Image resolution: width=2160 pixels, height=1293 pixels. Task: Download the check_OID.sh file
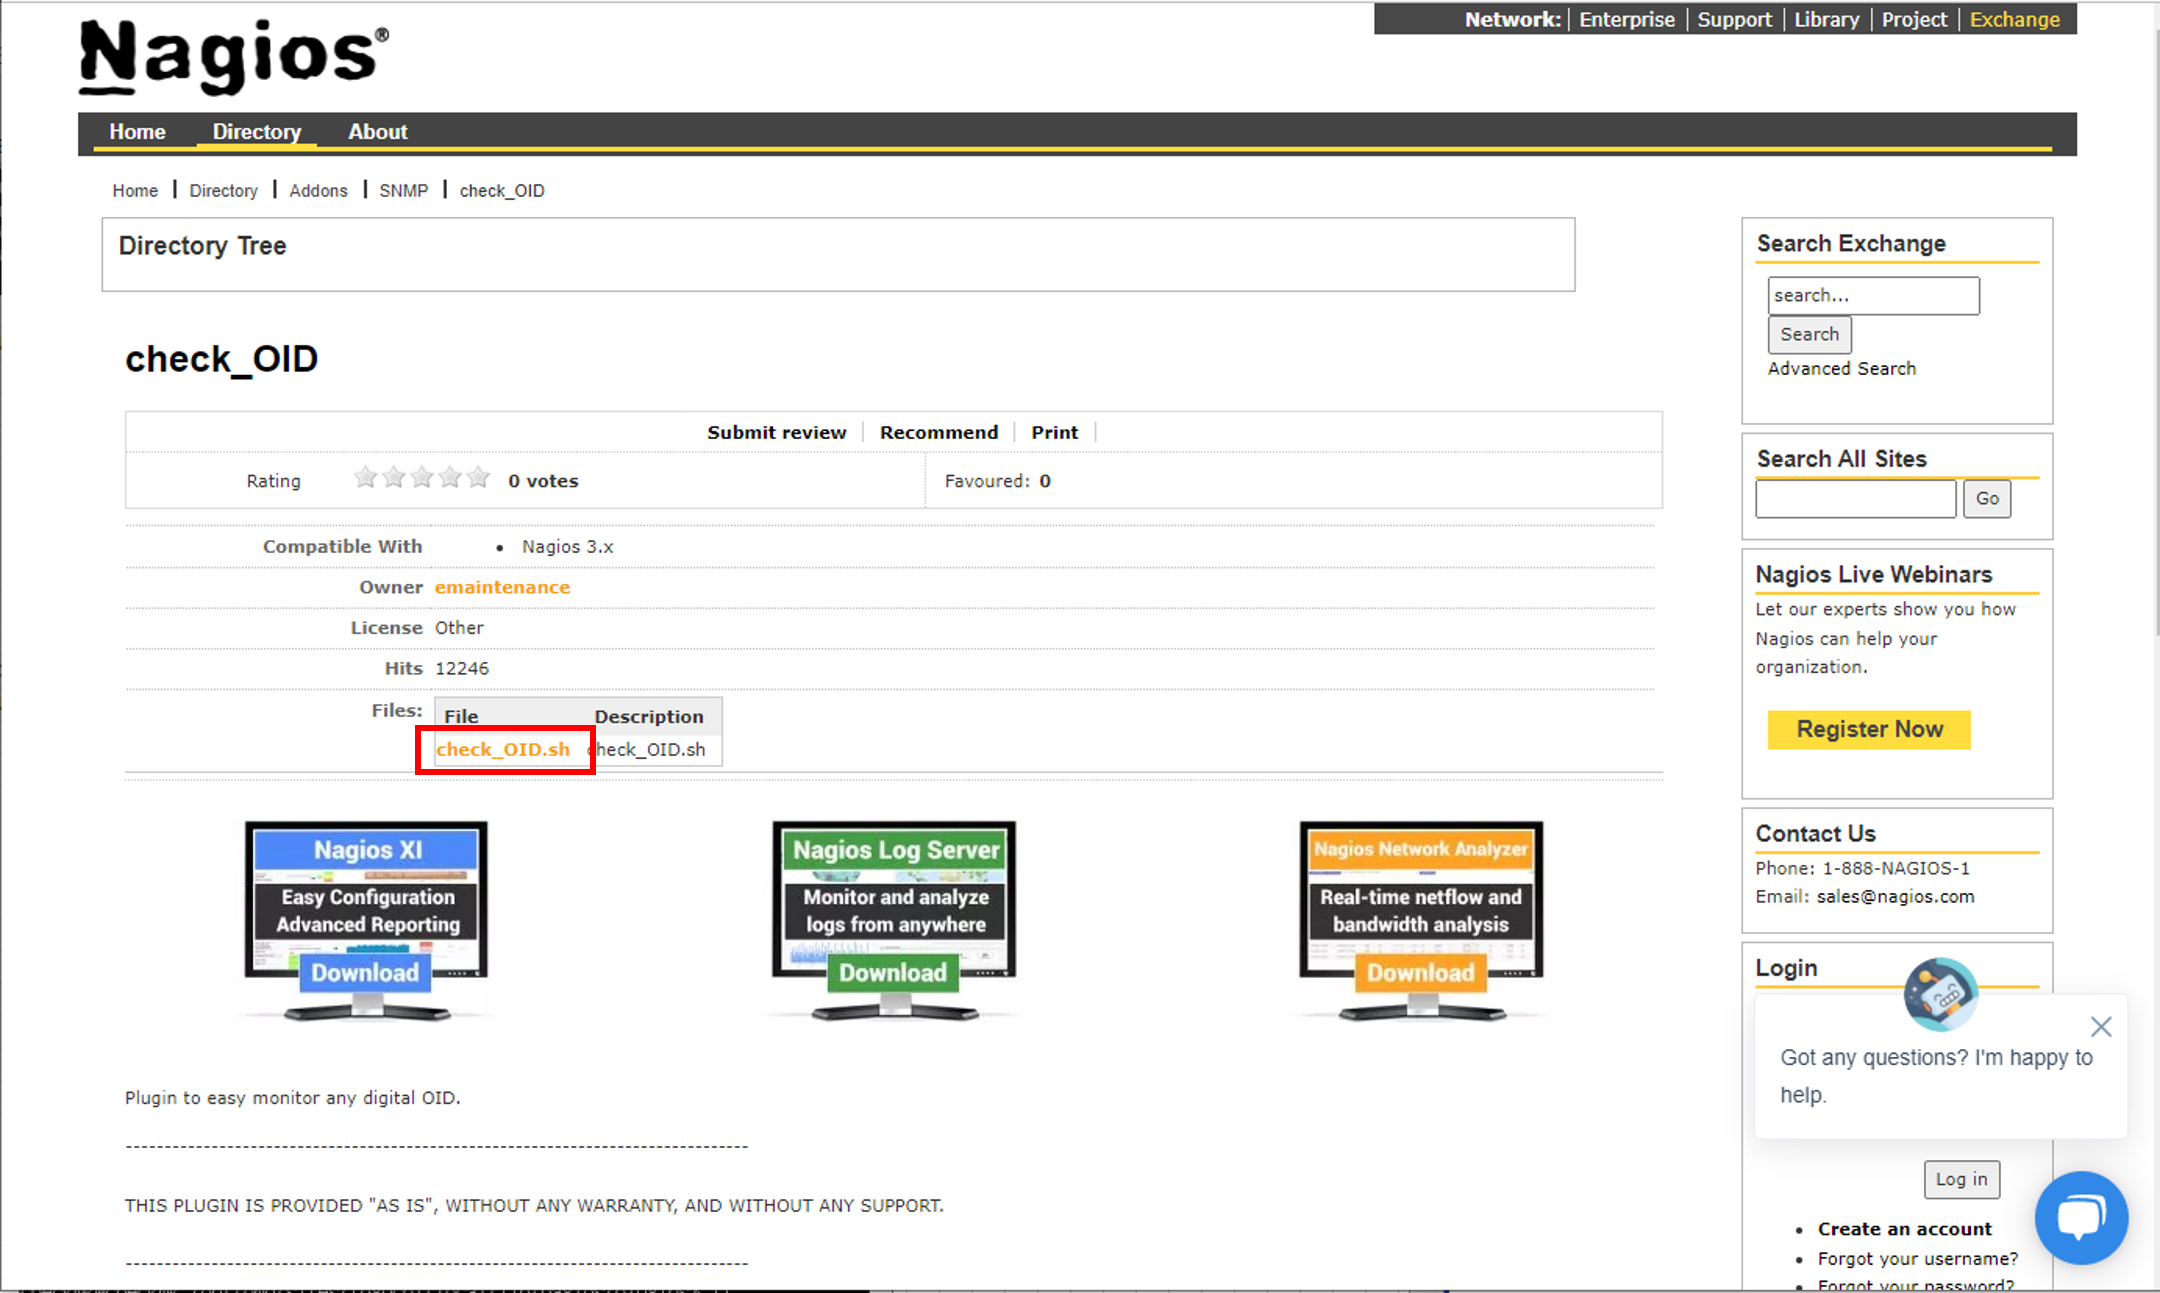(x=503, y=749)
